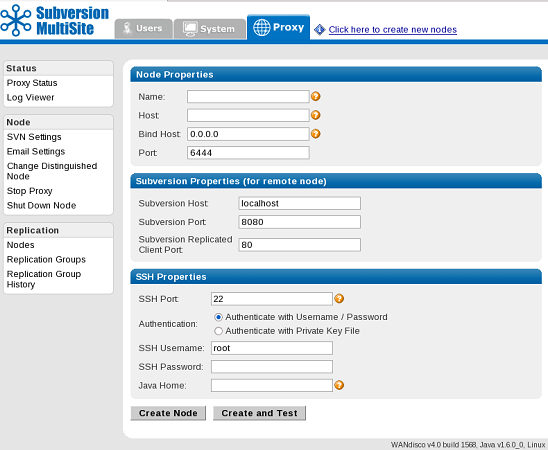Click the help icon beside Name field
The image size is (548, 450).
[x=316, y=96]
